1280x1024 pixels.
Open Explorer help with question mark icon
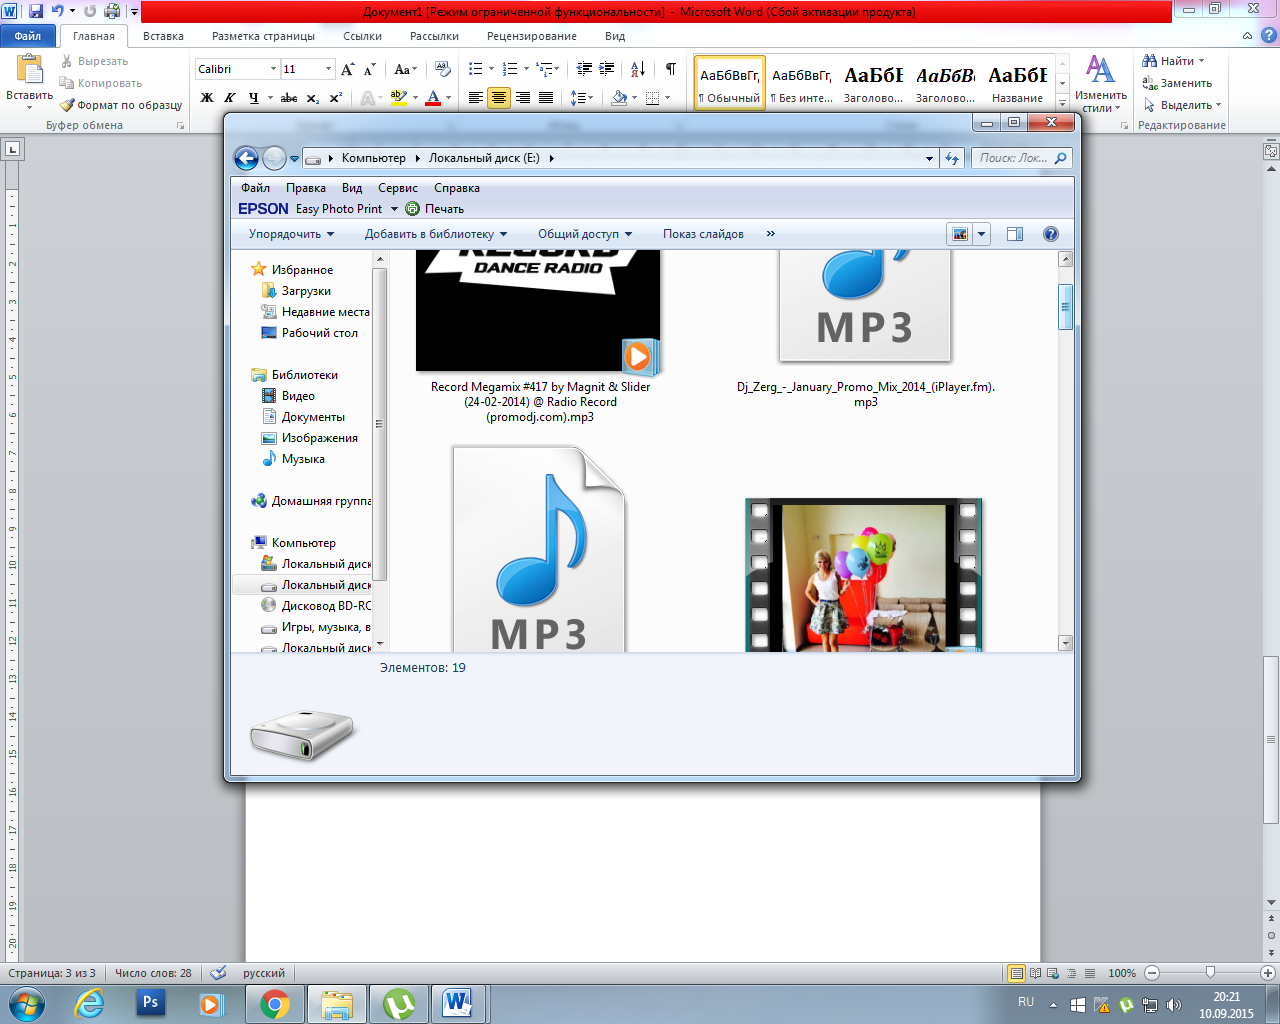(x=1051, y=234)
